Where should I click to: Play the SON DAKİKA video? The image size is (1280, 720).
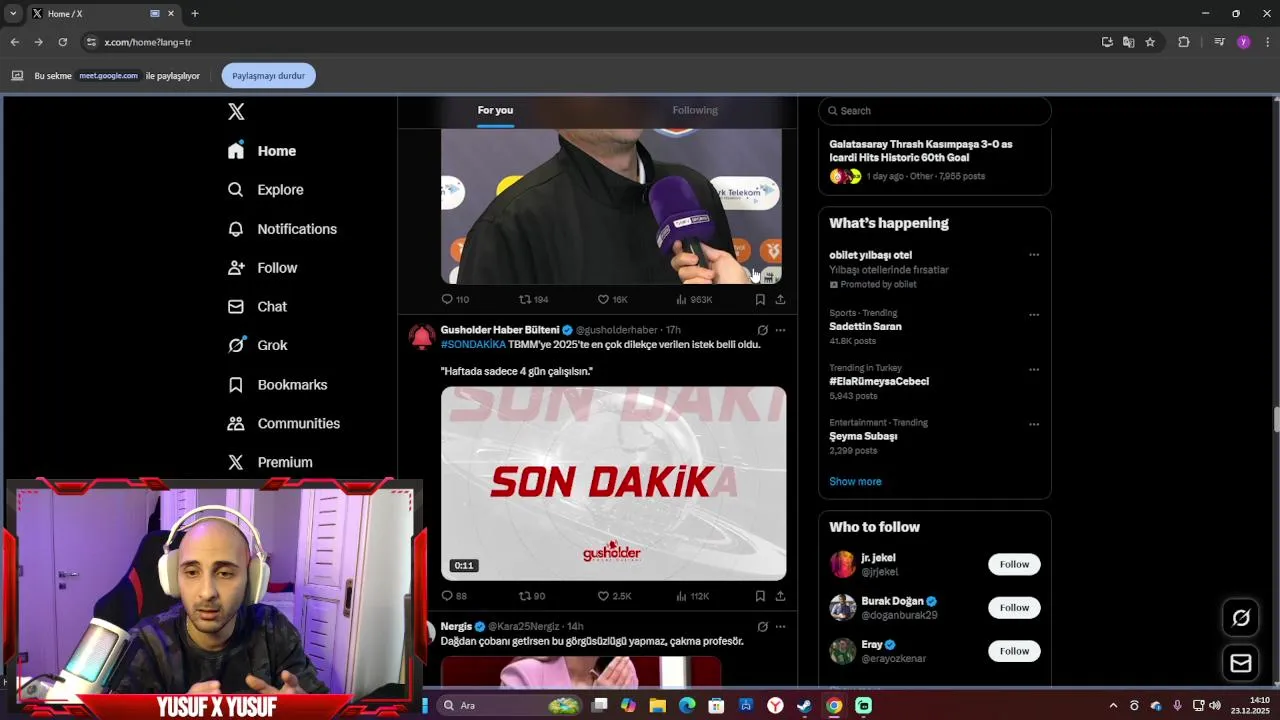(613, 483)
